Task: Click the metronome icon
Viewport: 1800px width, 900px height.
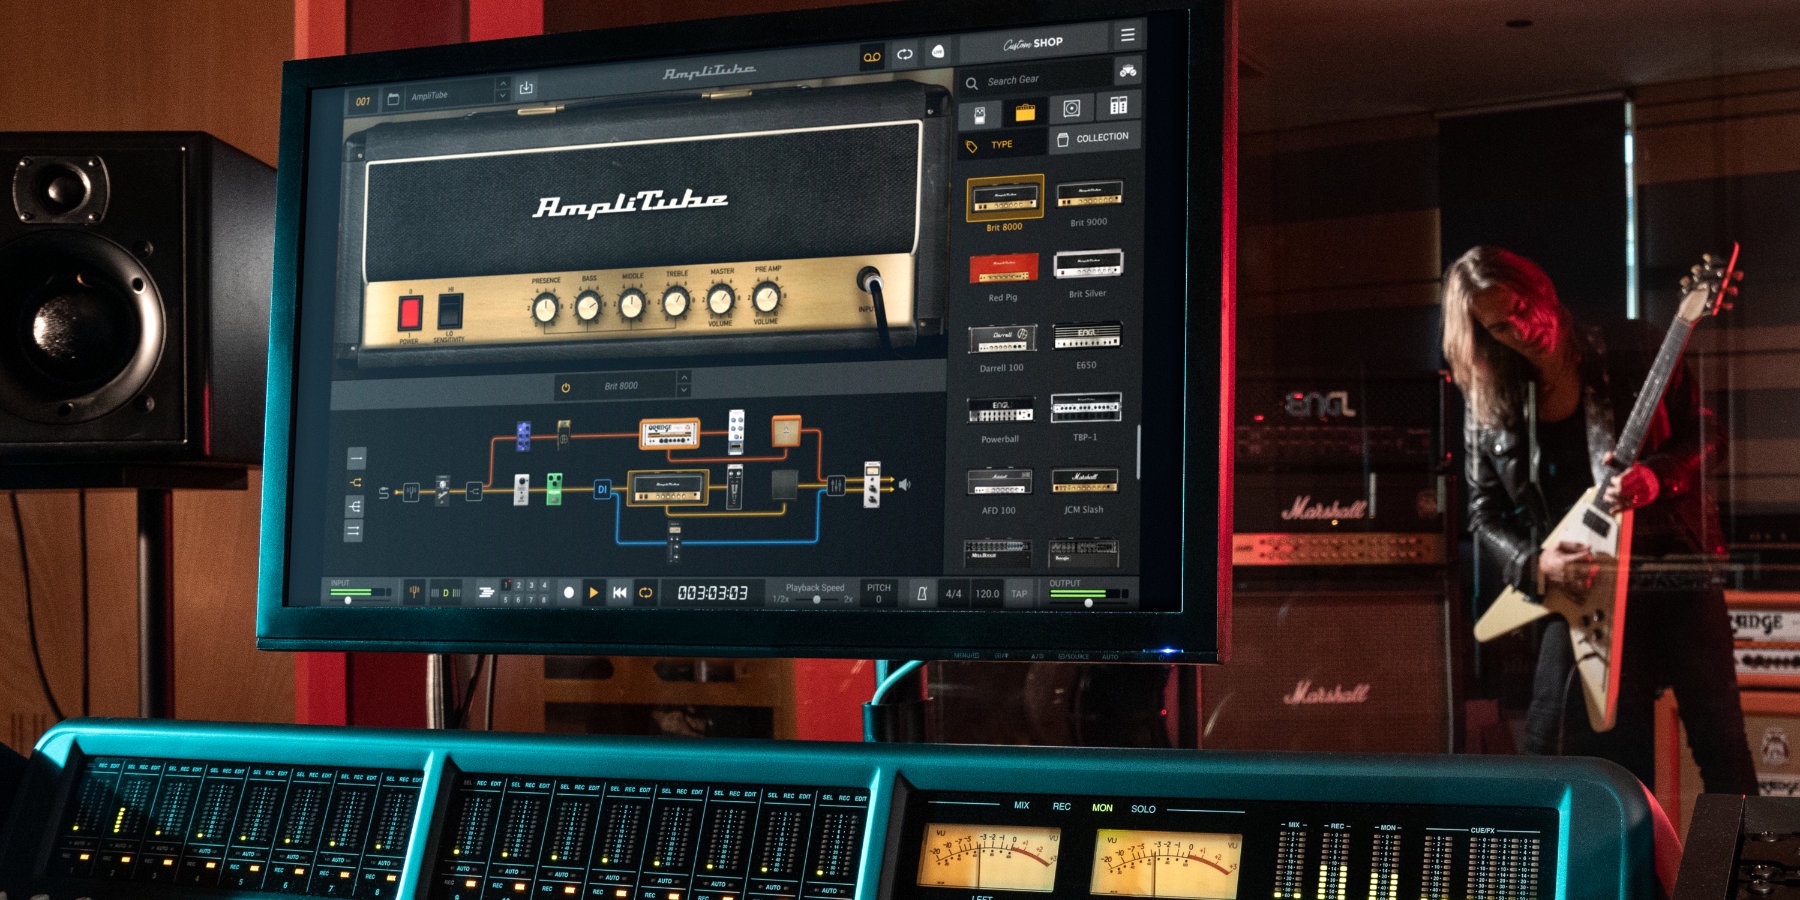Action: coord(922,593)
